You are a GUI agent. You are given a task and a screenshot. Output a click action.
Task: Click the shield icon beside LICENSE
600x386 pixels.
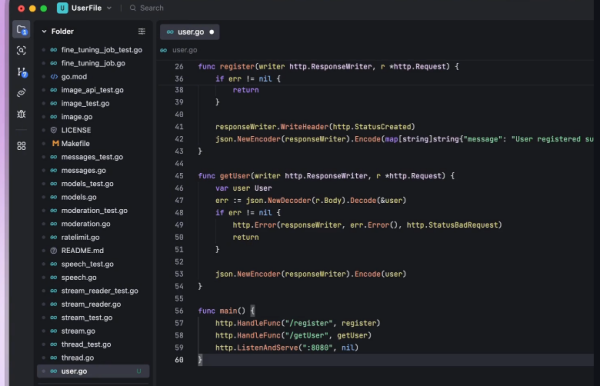[54, 130]
